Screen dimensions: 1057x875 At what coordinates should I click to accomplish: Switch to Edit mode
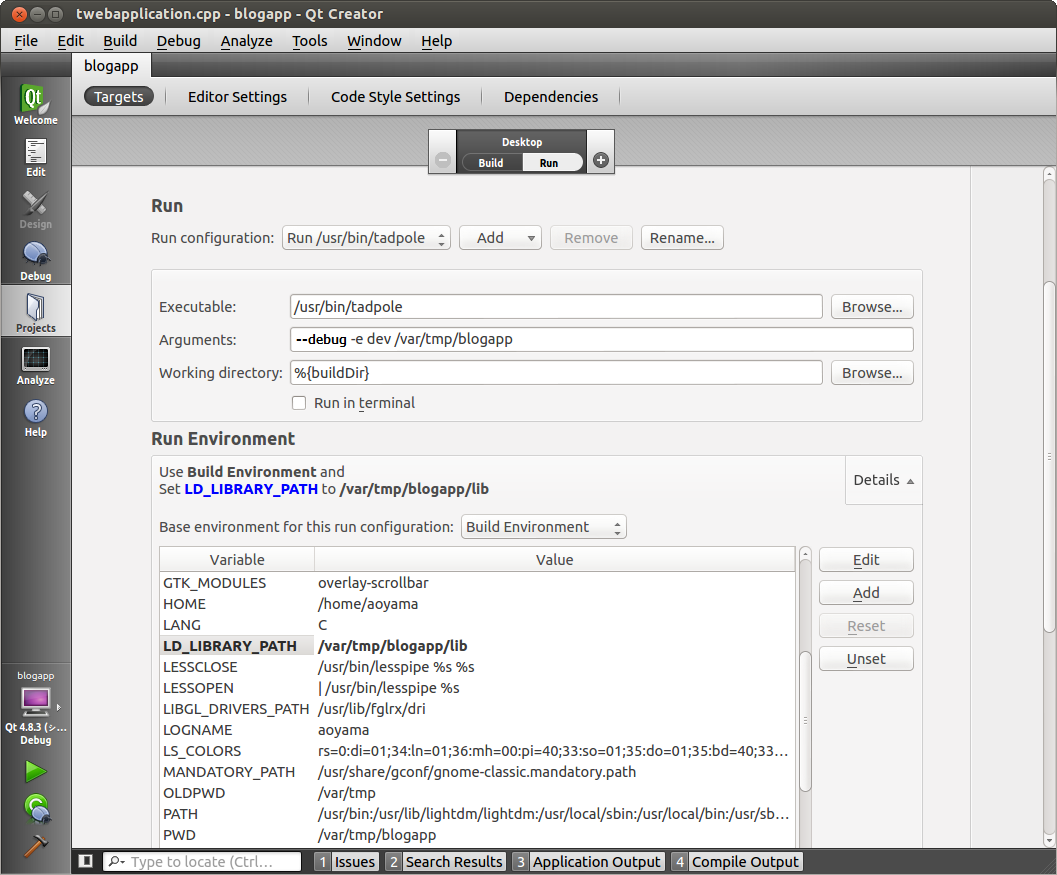click(36, 157)
